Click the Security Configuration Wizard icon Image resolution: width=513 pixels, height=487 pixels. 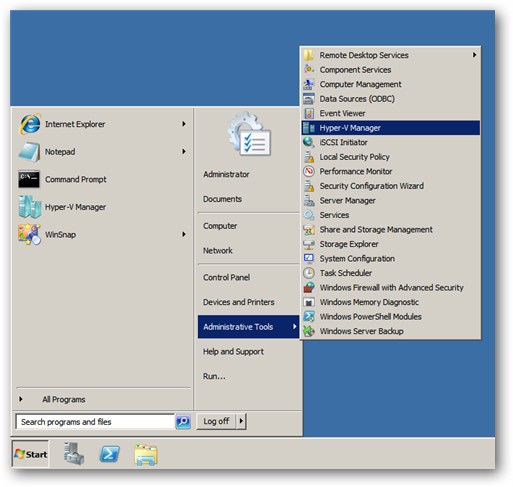[x=309, y=186]
